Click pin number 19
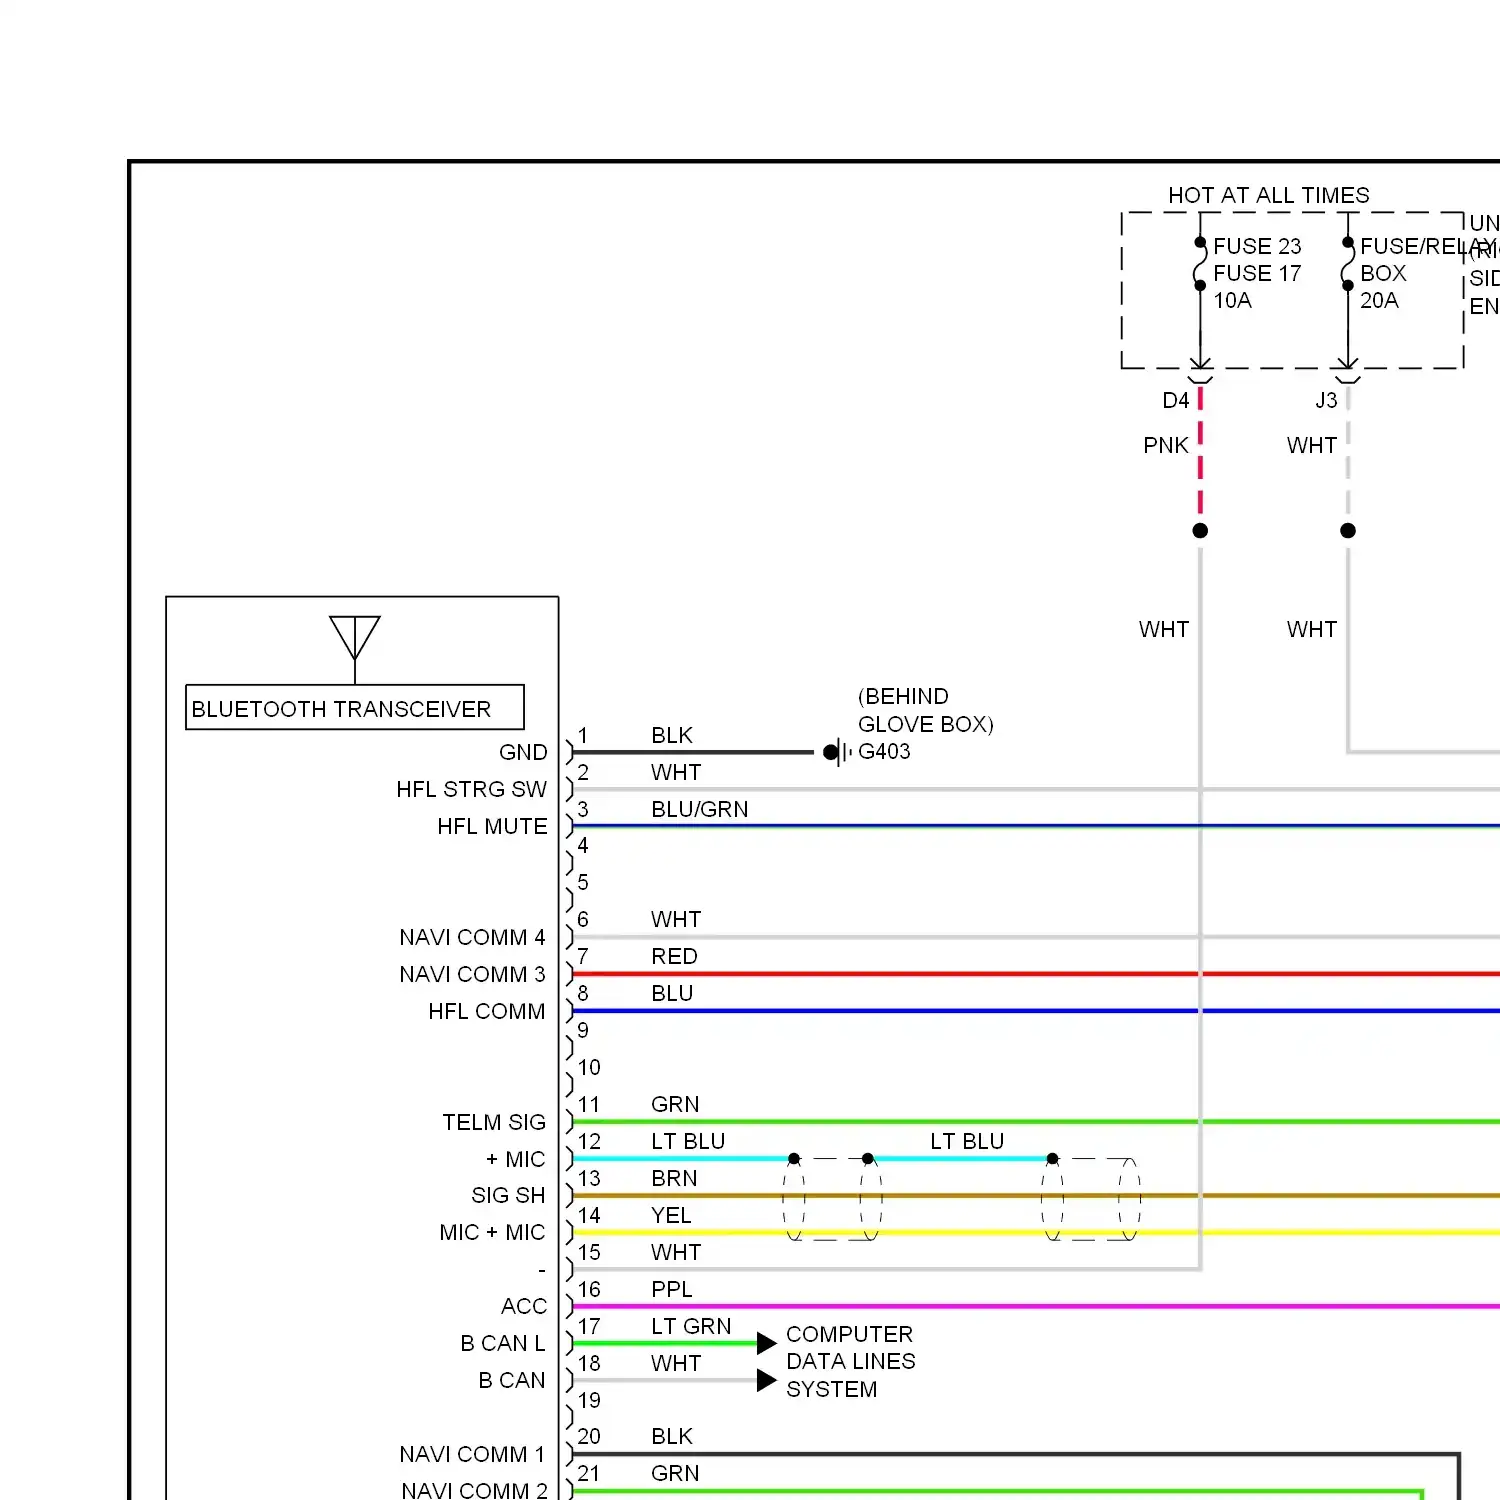Image resolution: width=1500 pixels, height=1500 pixels. tap(589, 1400)
